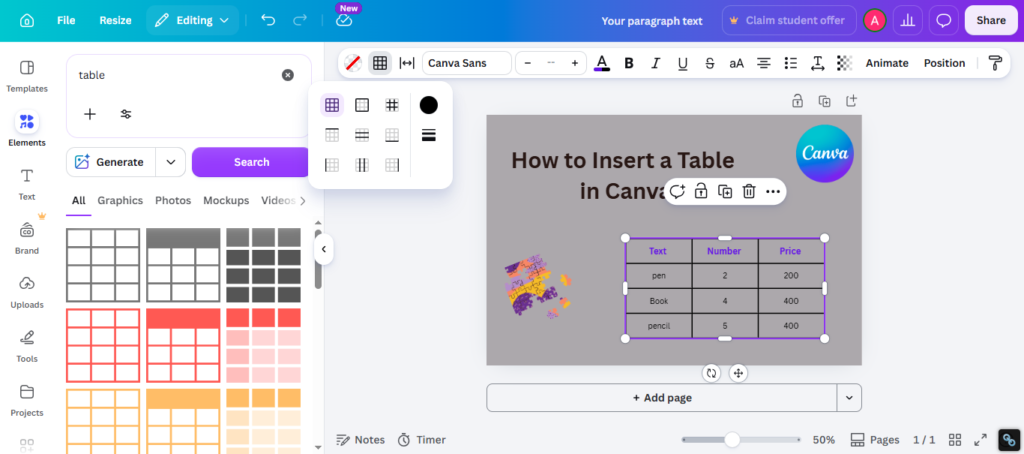The width and height of the screenshot is (1024, 454).
Task: Open the Editing mode dropdown
Action: pos(193,20)
